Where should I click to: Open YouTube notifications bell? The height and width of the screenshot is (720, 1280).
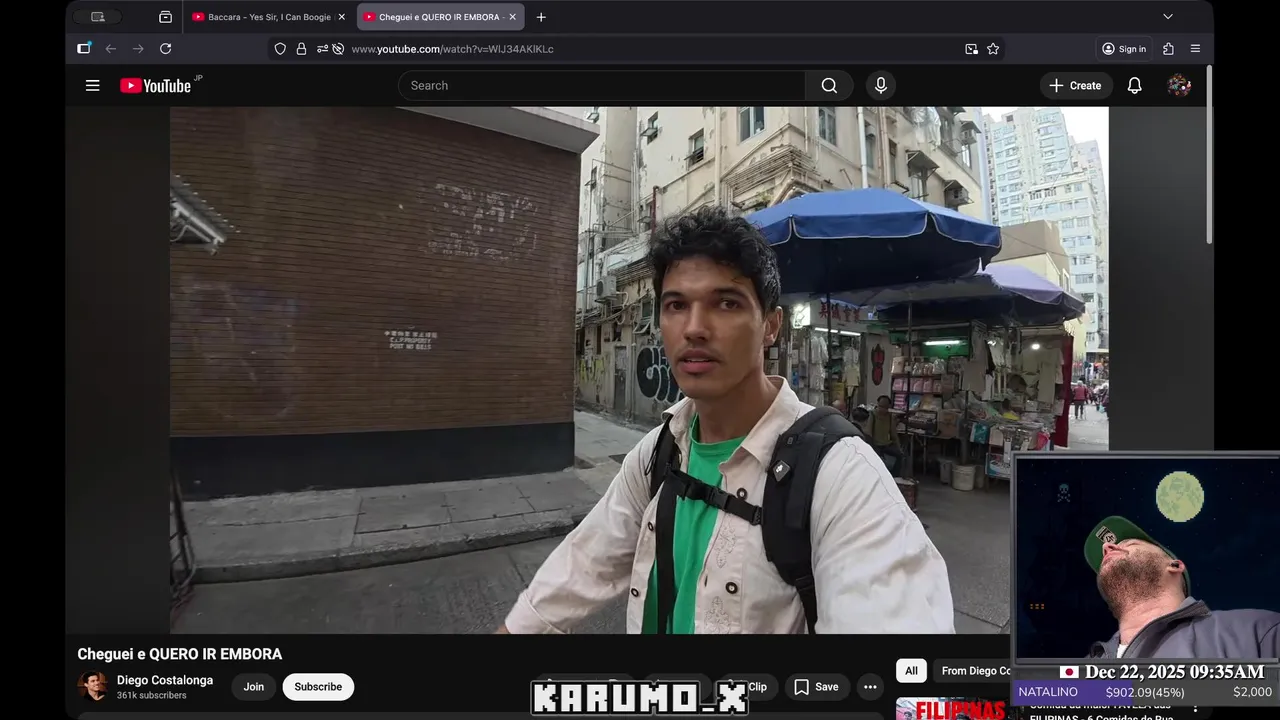1135,86
